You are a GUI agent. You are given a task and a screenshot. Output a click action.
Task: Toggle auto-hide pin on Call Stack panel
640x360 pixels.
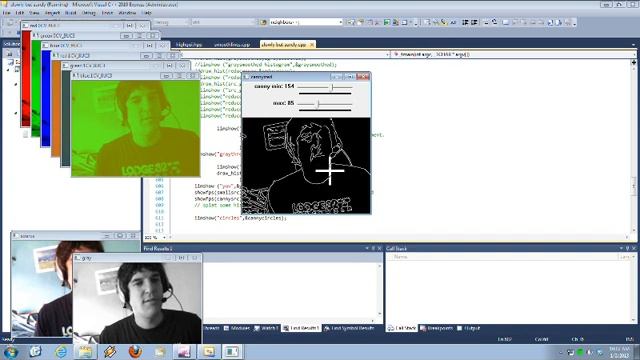[x=628, y=248]
